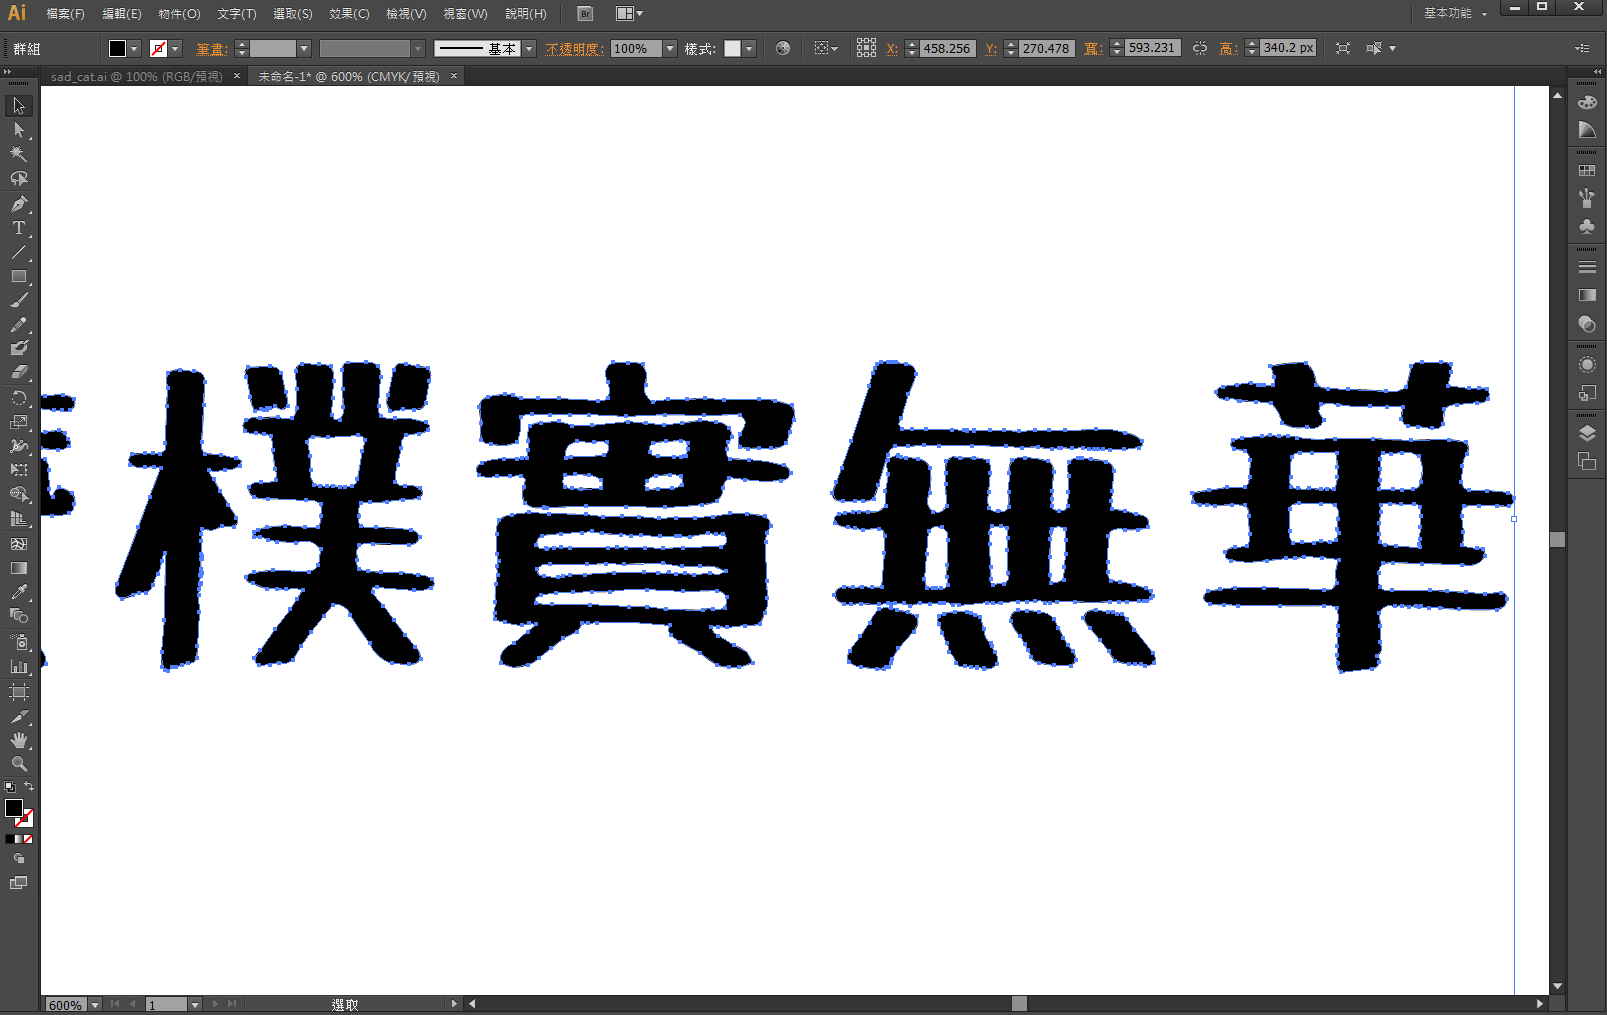
Task: Click the 筆畫 stroke panel link
Action: tap(211, 48)
